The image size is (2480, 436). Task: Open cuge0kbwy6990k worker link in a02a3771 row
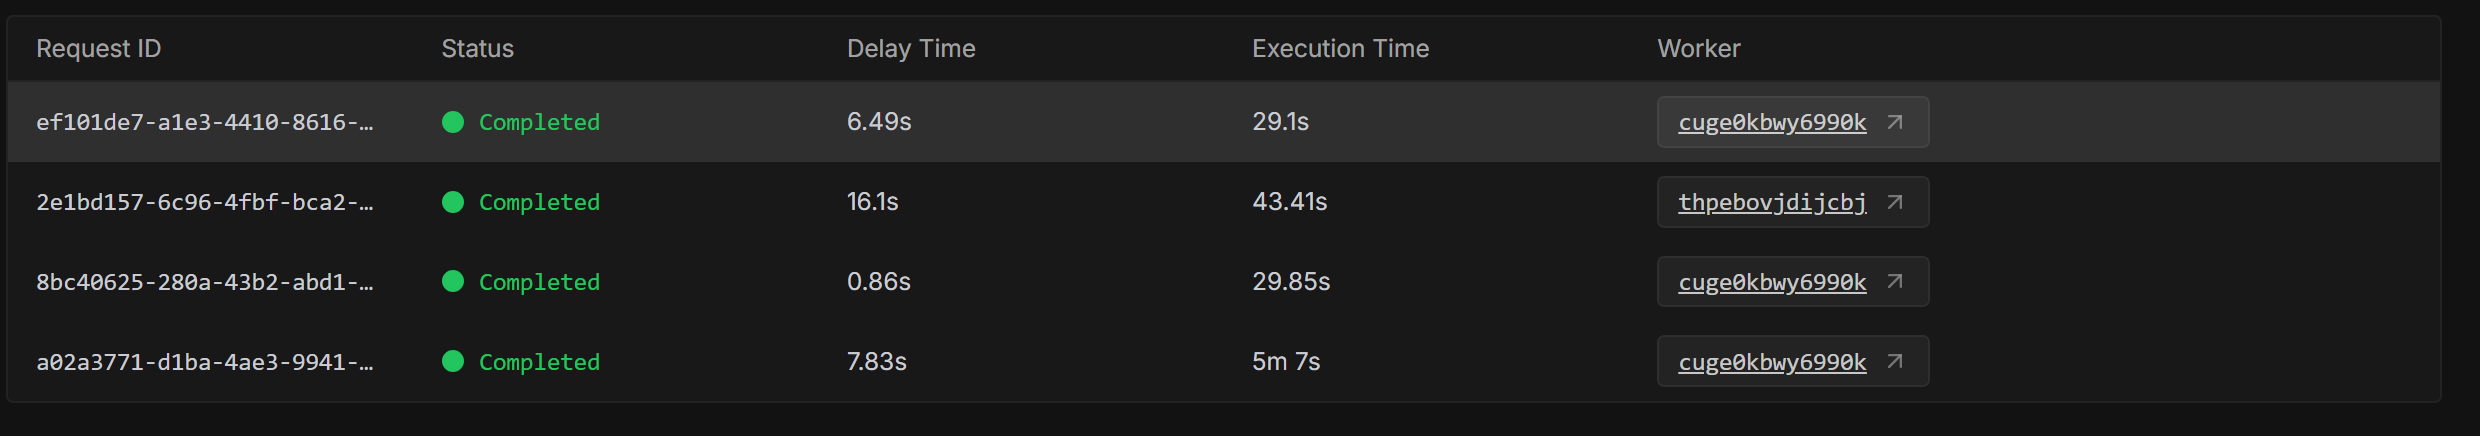[x=1772, y=362]
